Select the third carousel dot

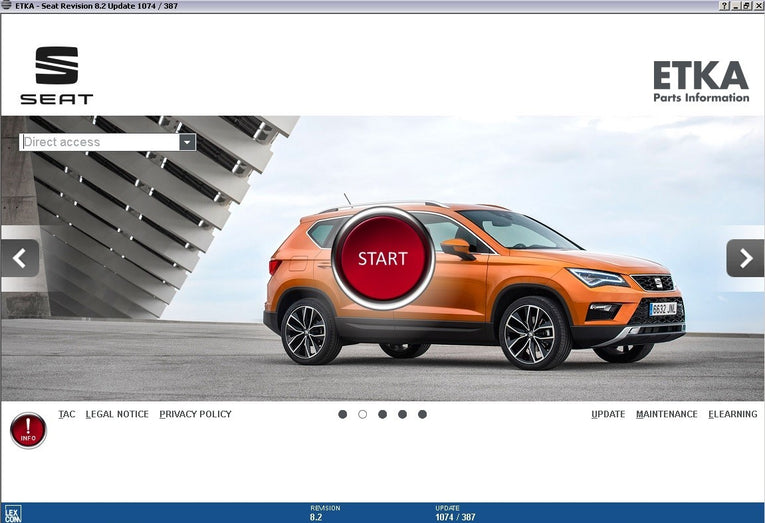pos(382,414)
